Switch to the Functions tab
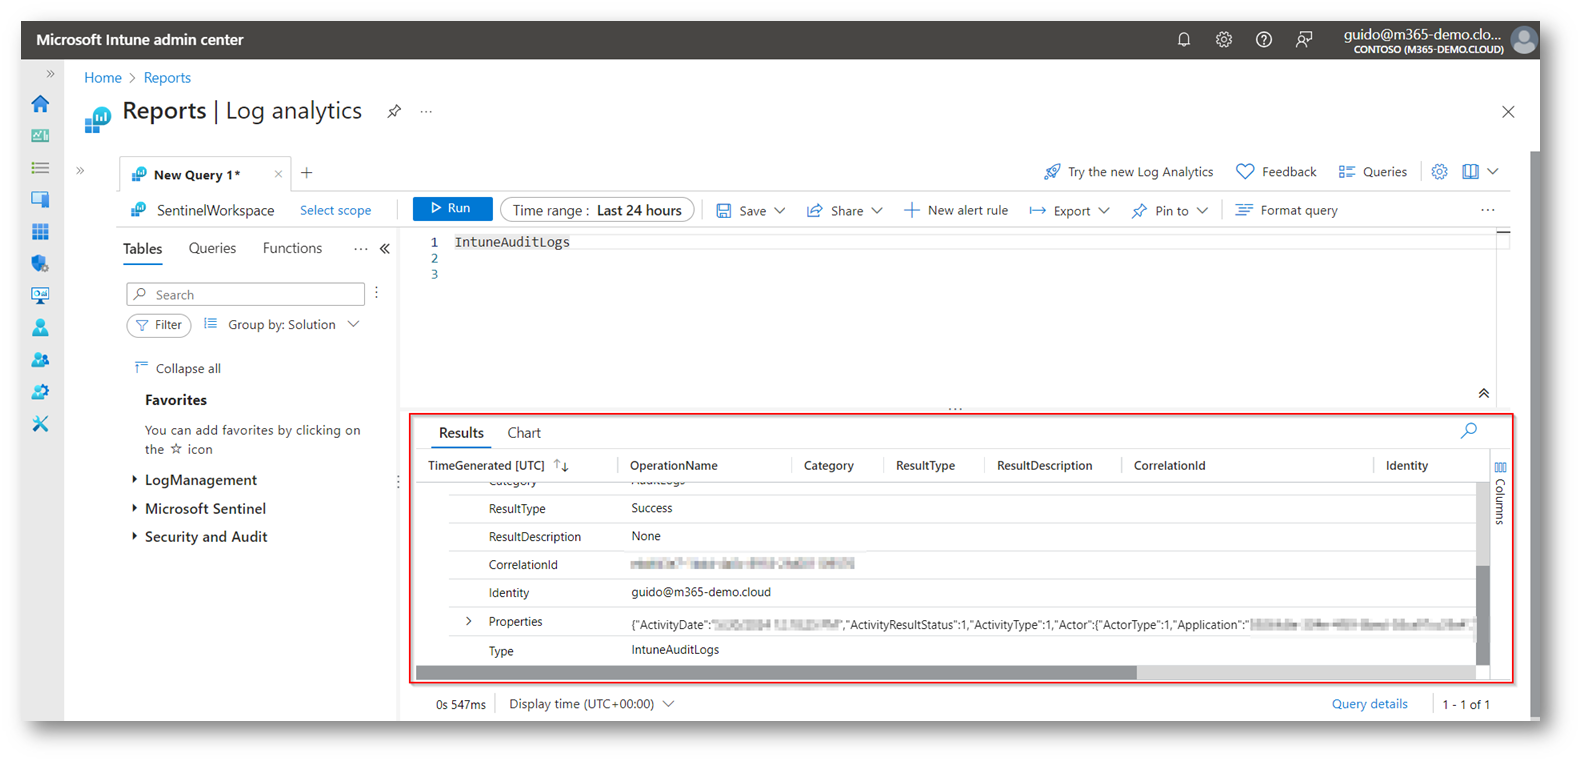The width and height of the screenshot is (1582, 763). (x=292, y=248)
